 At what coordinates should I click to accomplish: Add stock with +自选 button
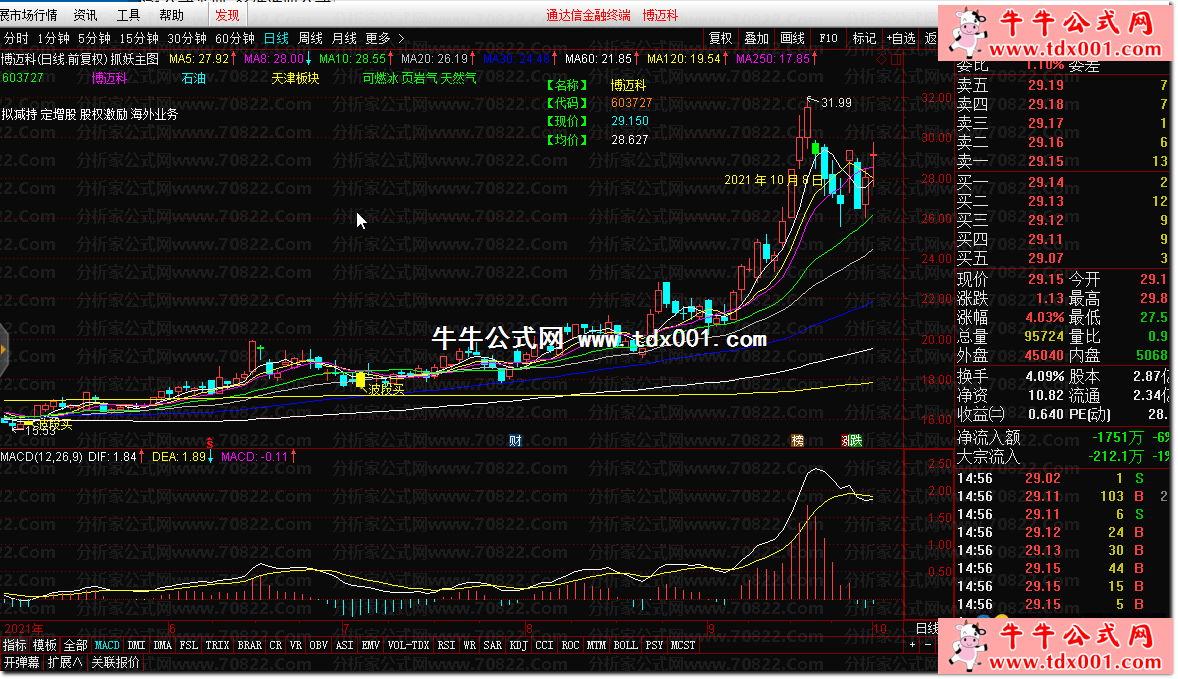click(900, 38)
